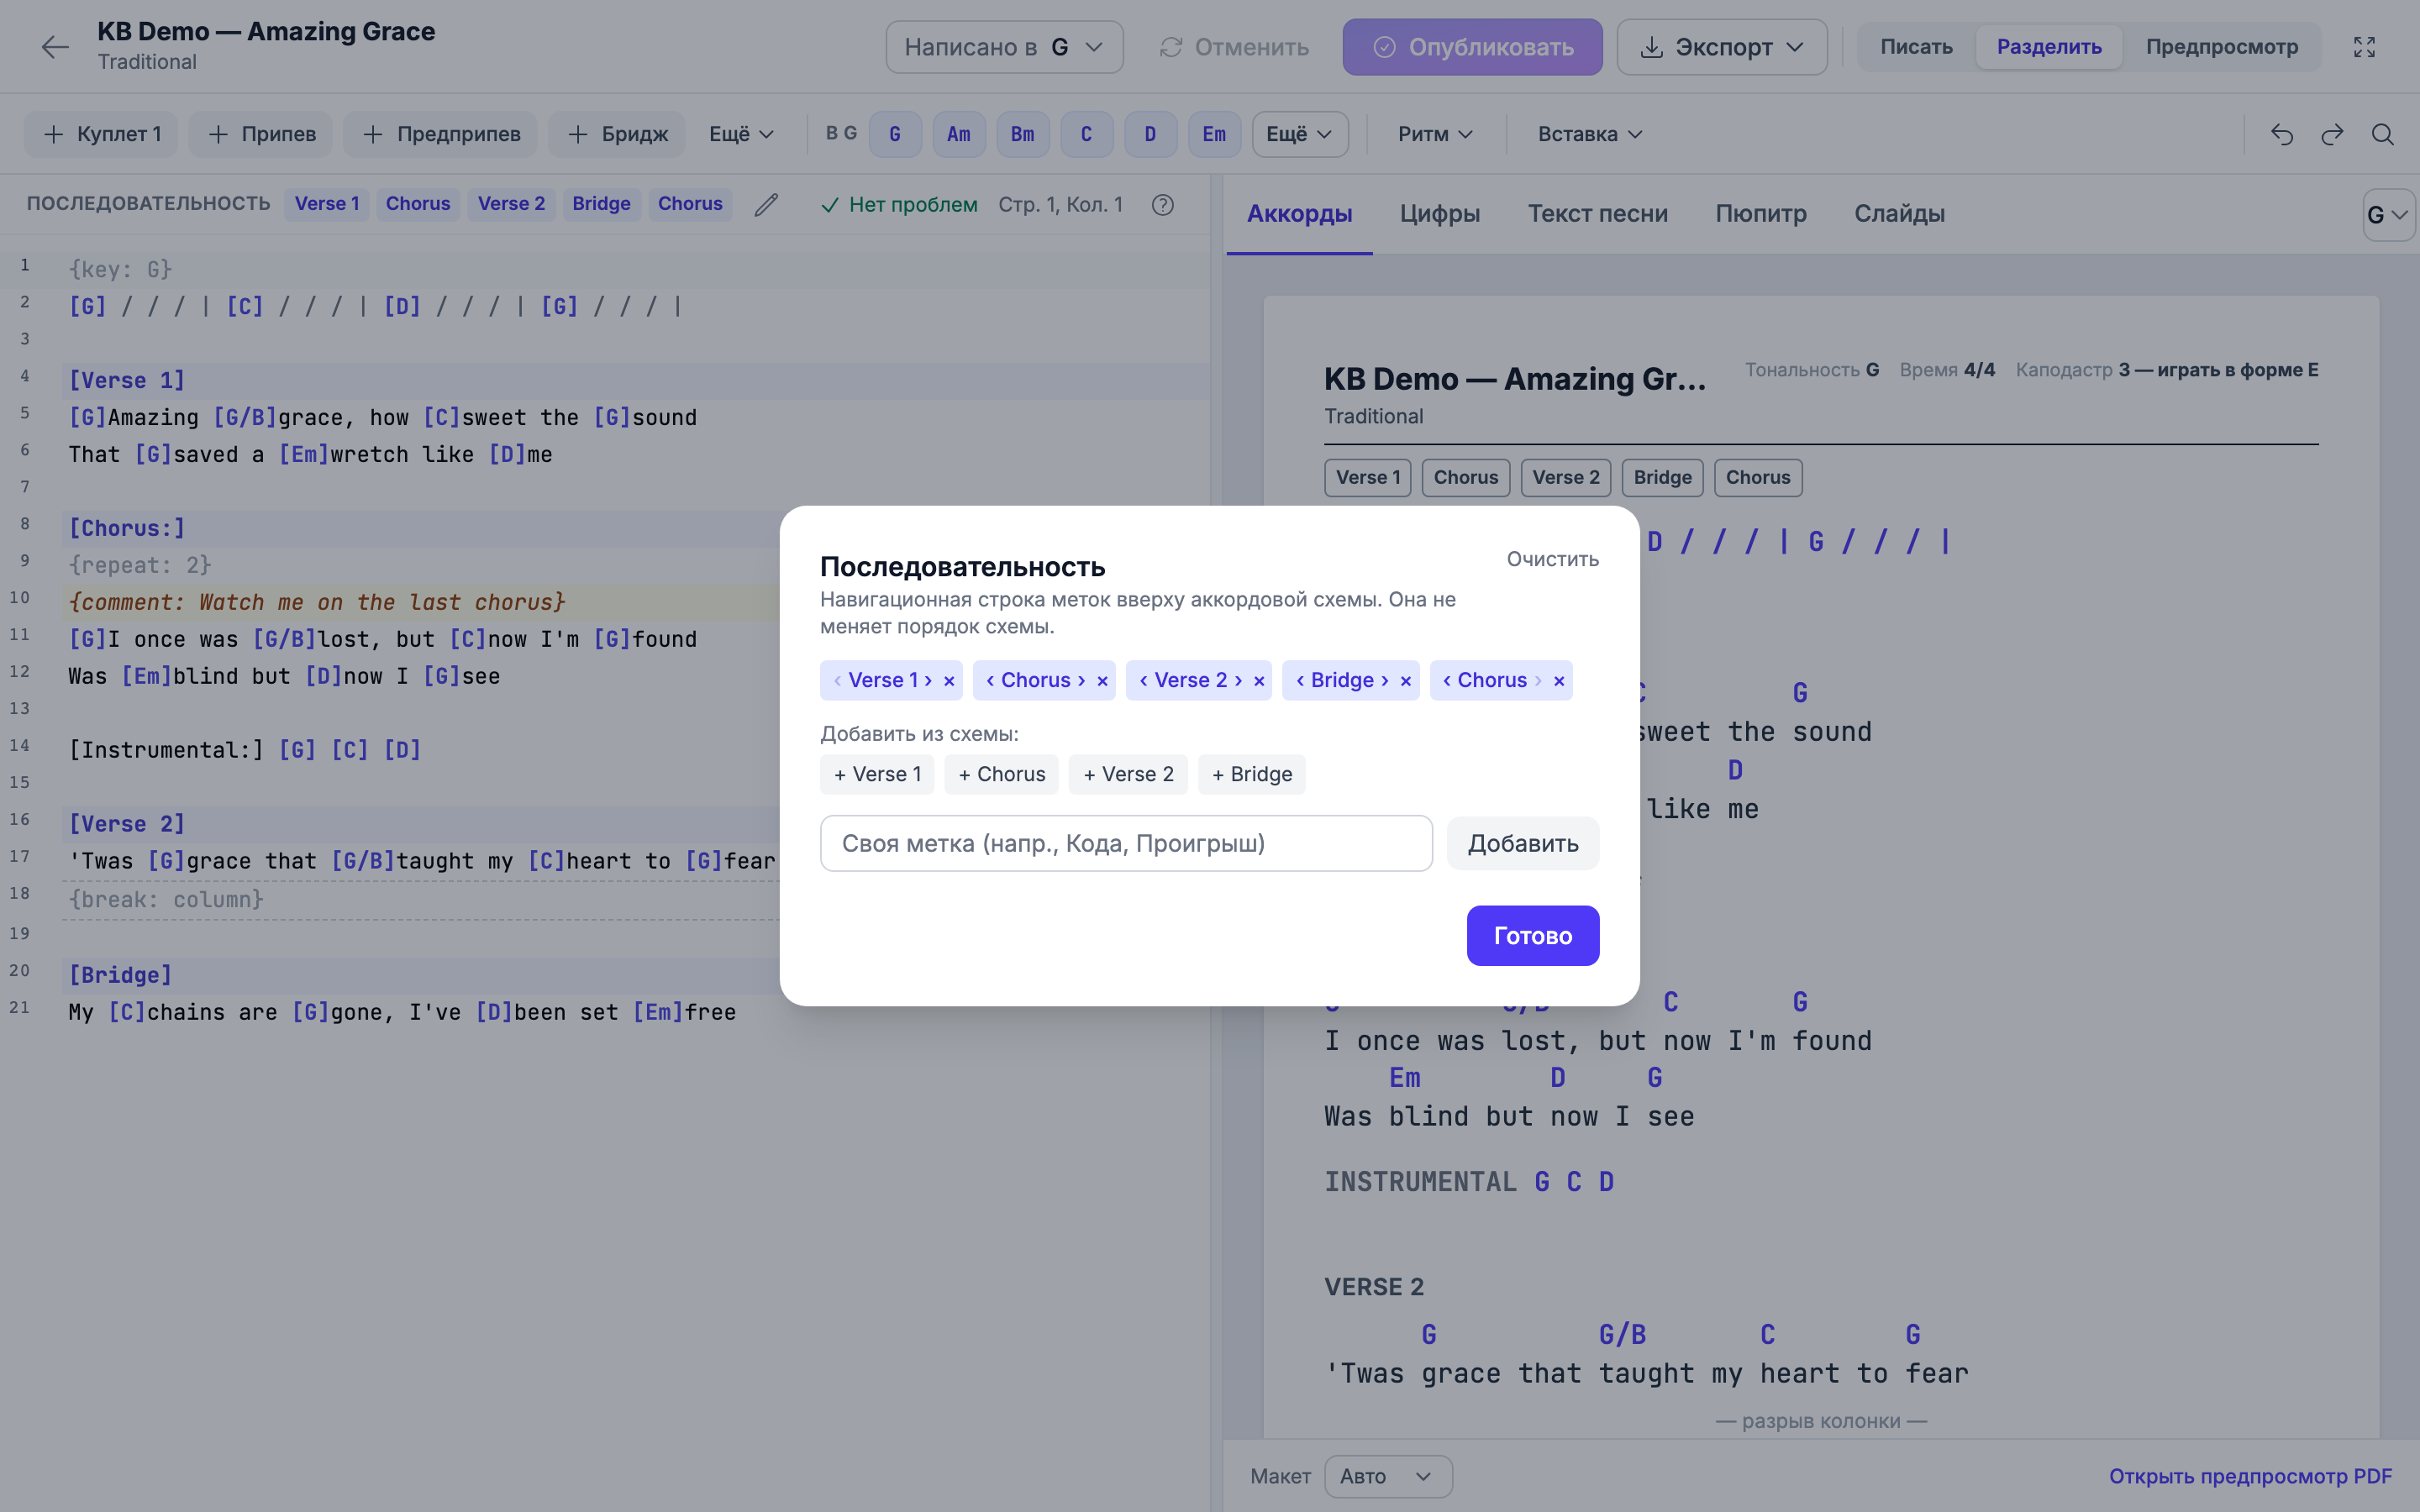Image resolution: width=2420 pixels, height=1512 pixels.
Task: Click the back arrow icon
Action: pyautogui.click(x=55, y=47)
